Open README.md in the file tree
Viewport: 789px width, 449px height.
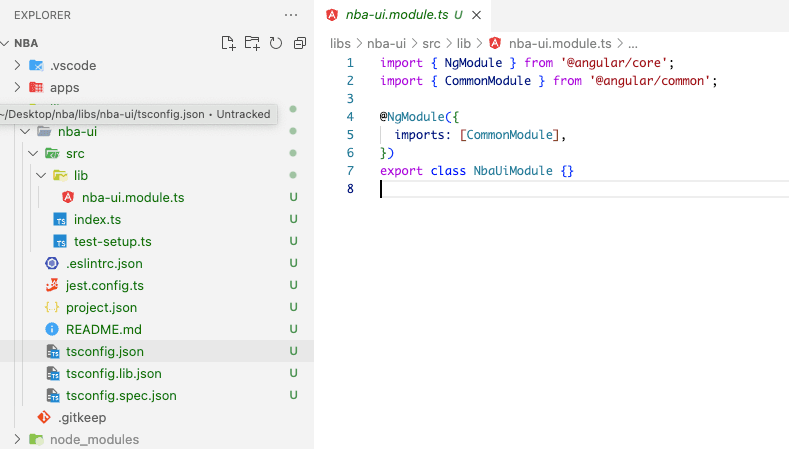[x=103, y=330]
